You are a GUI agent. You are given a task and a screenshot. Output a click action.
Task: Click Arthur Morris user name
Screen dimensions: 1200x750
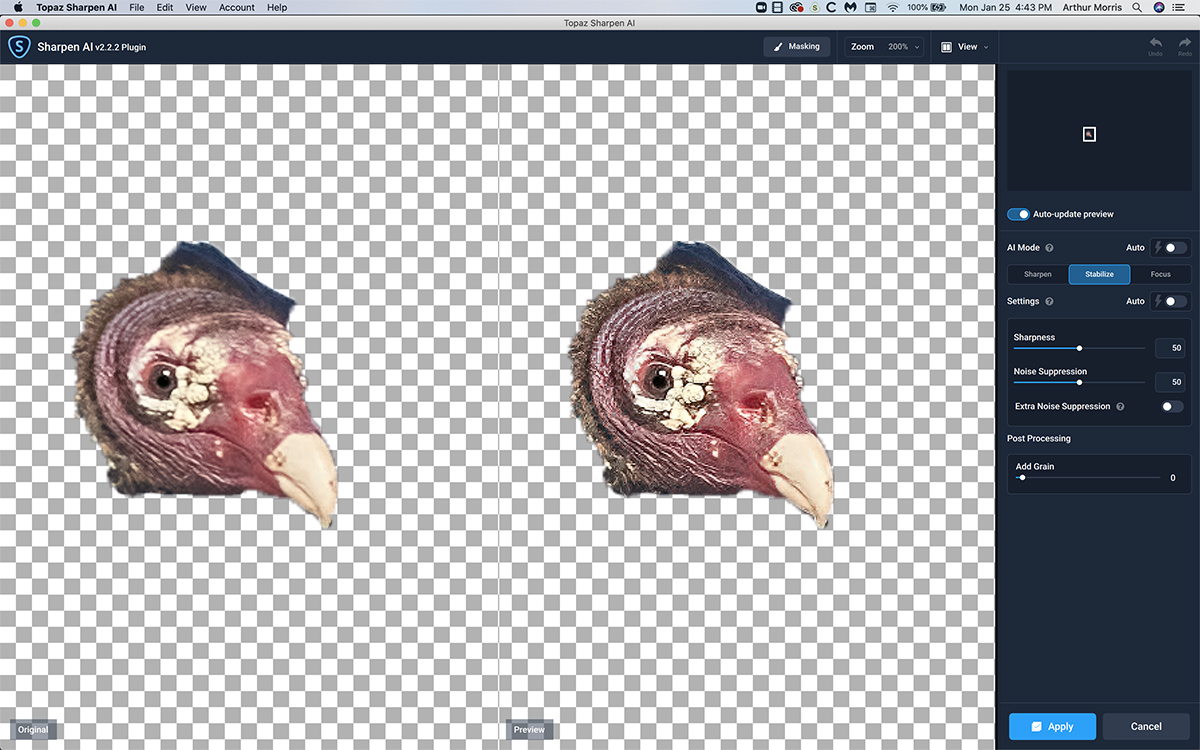coord(1093,7)
